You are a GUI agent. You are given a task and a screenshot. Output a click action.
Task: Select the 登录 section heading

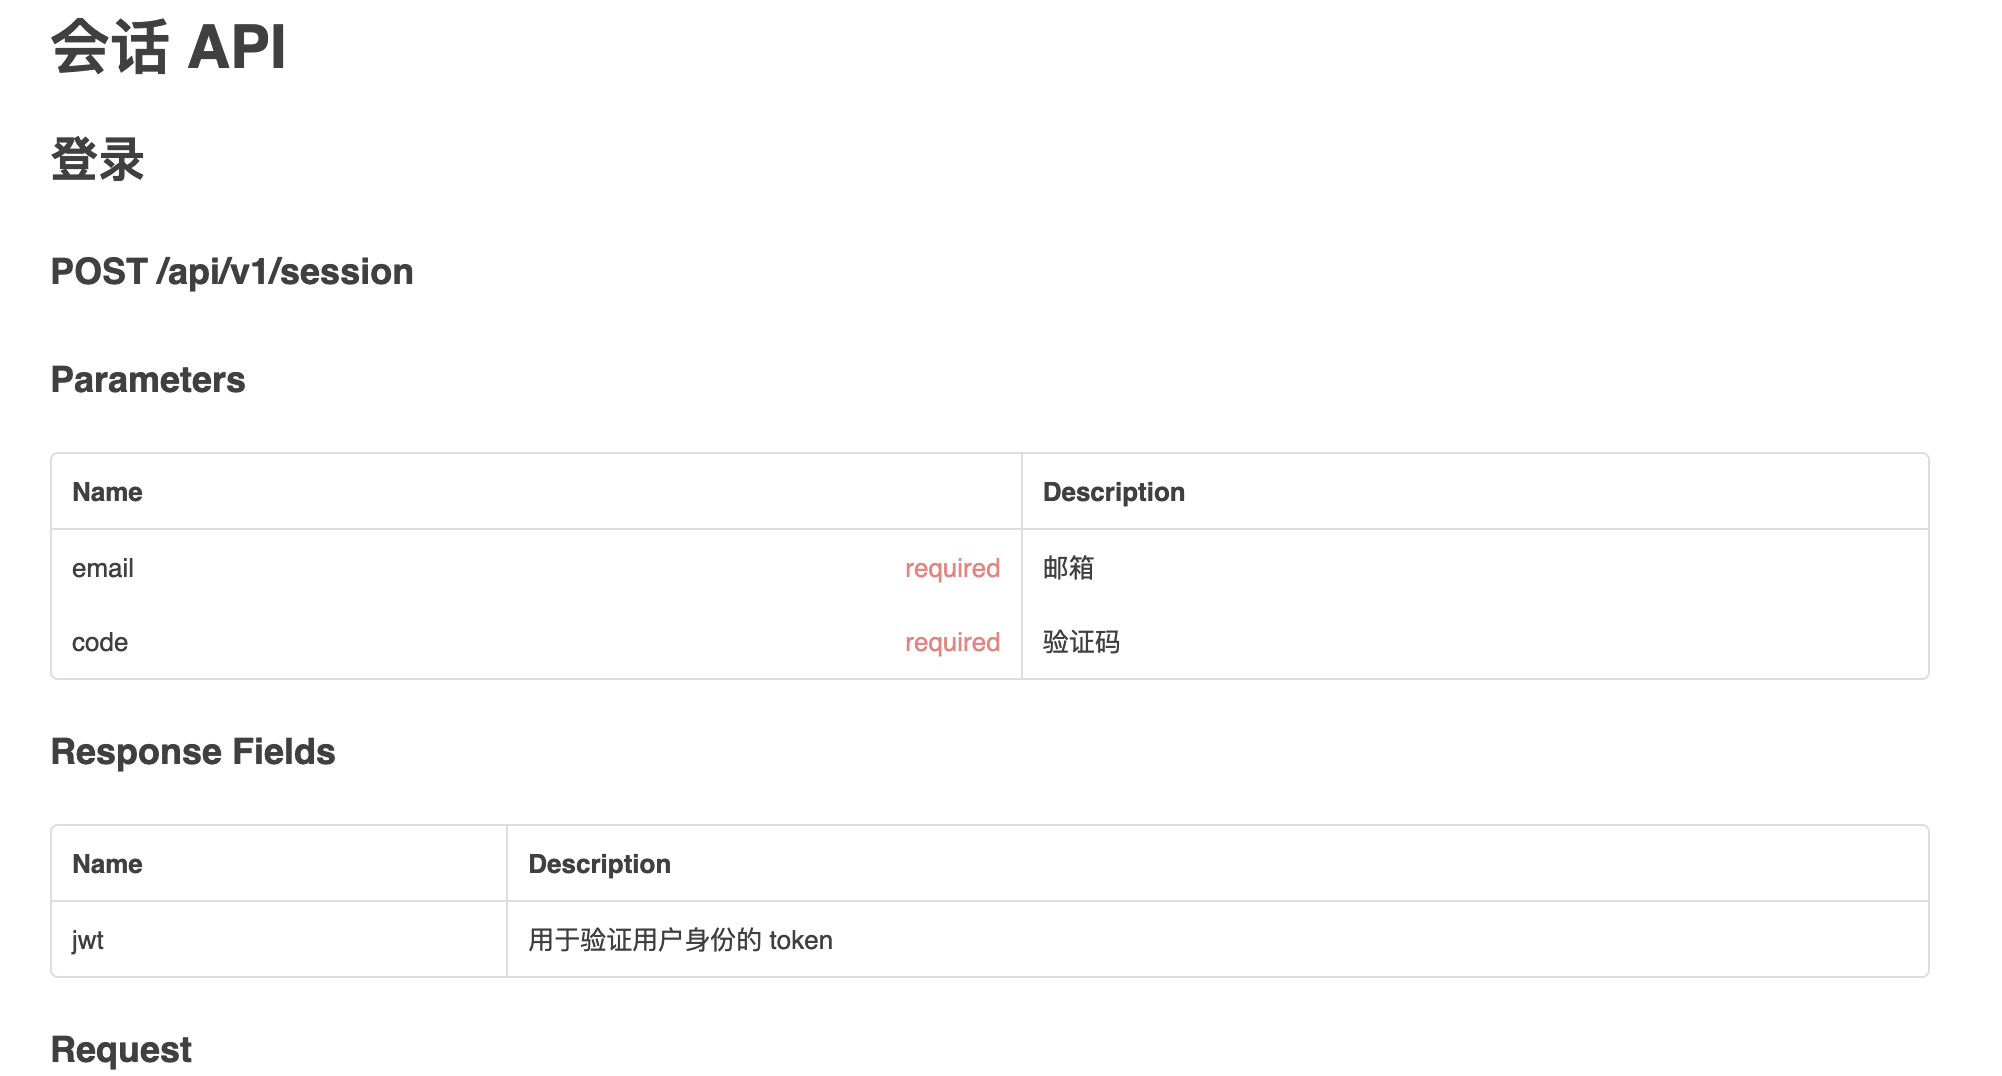(98, 160)
